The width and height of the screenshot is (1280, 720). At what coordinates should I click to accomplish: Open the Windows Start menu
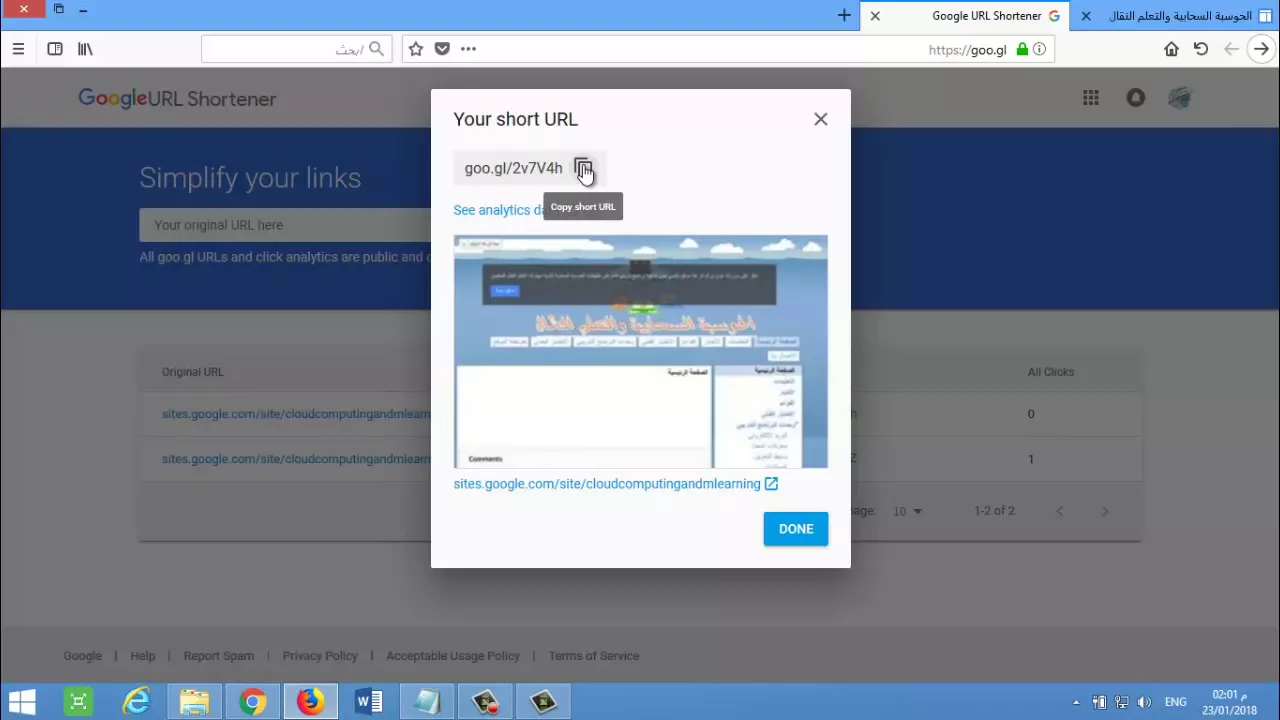[x=22, y=702]
